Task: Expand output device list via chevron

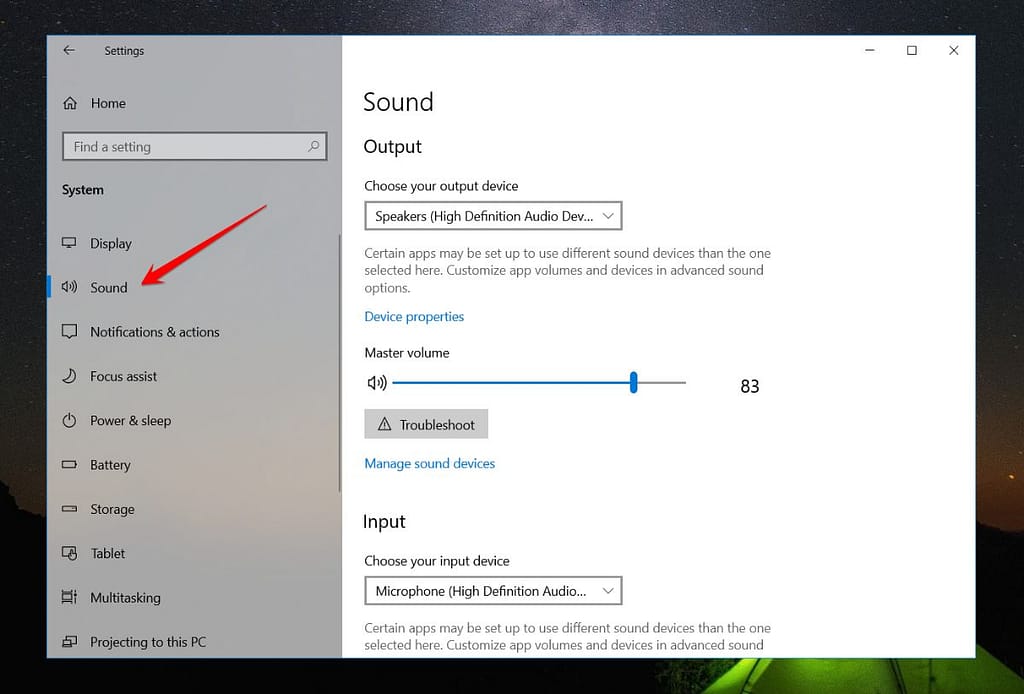Action: point(608,216)
